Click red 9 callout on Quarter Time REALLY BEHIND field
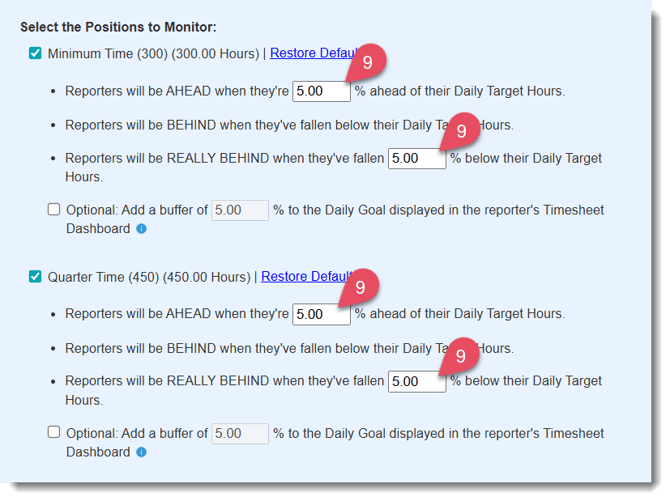670x501 pixels. 461,355
